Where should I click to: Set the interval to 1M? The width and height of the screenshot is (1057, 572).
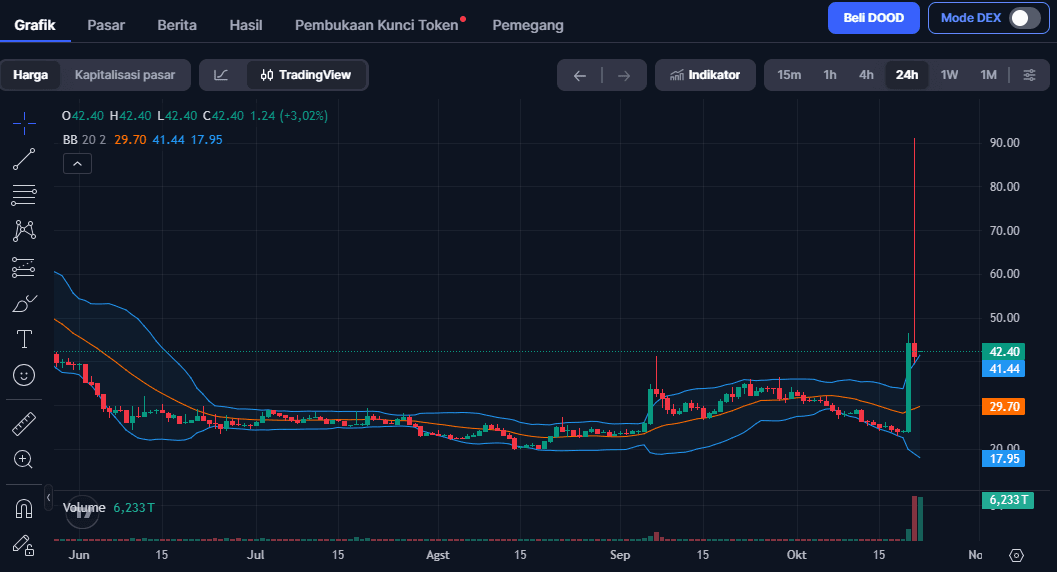tap(988, 75)
